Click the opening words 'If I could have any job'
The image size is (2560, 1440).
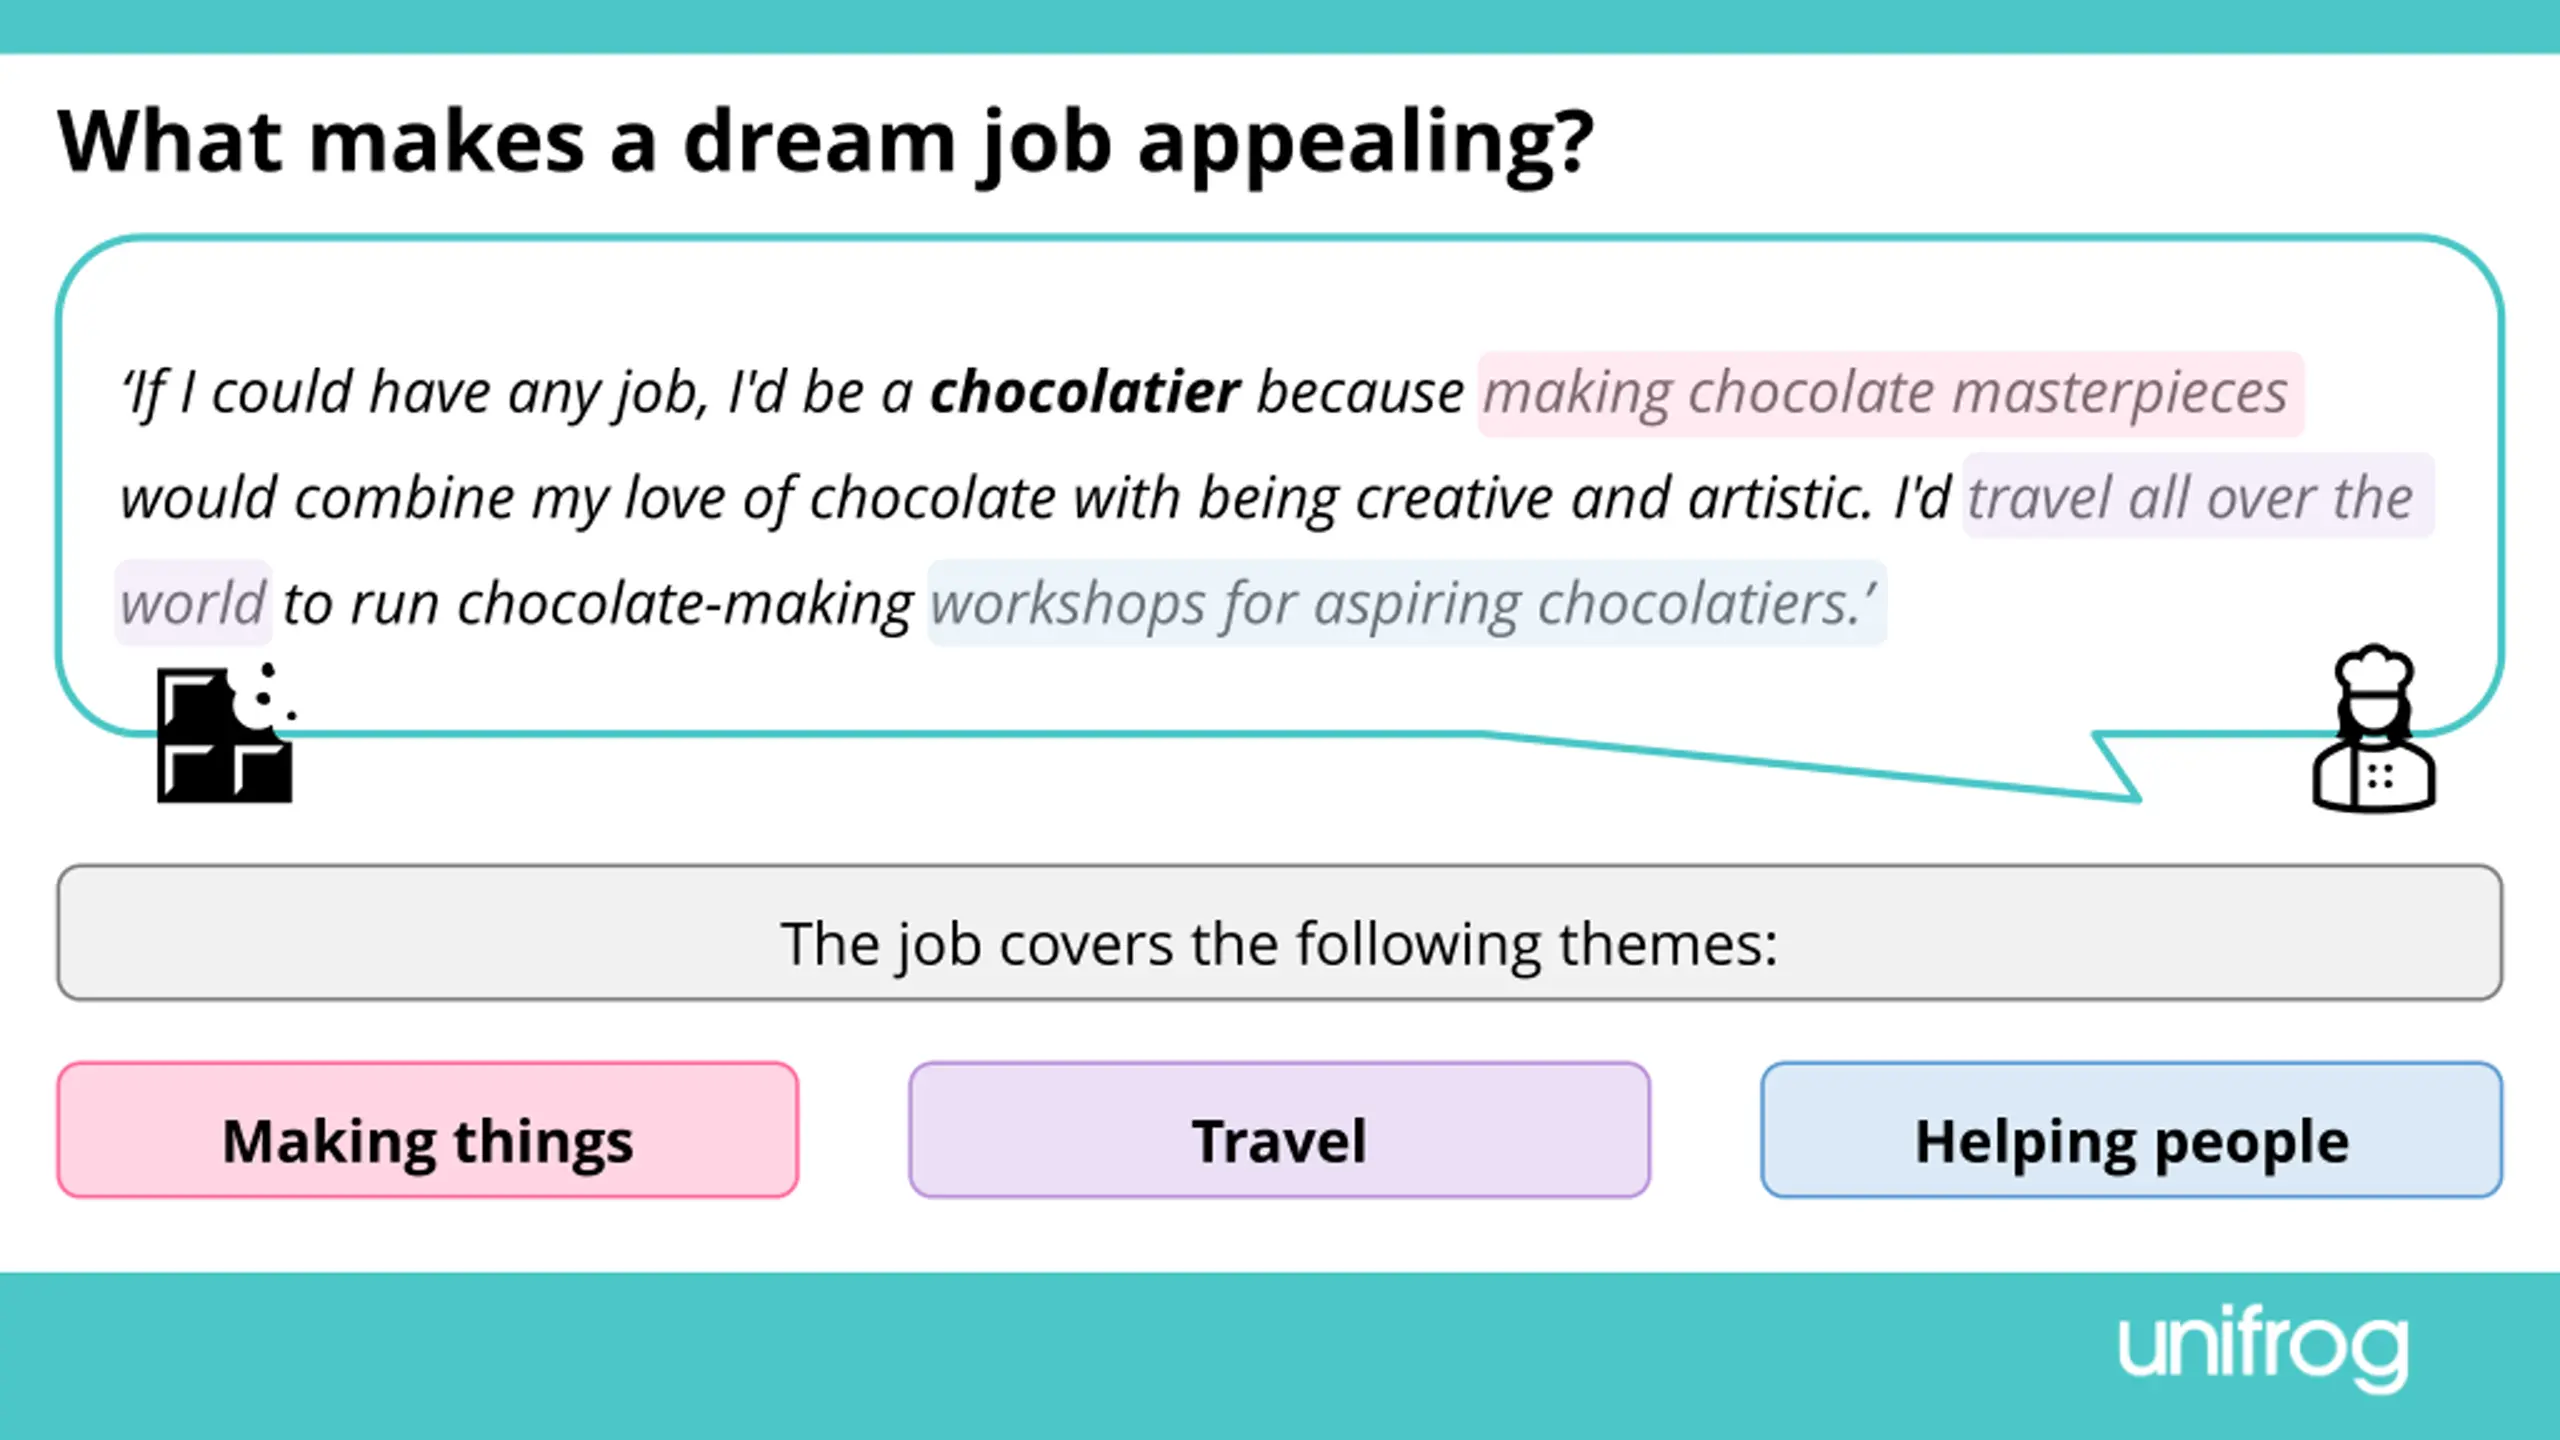[x=414, y=391]
